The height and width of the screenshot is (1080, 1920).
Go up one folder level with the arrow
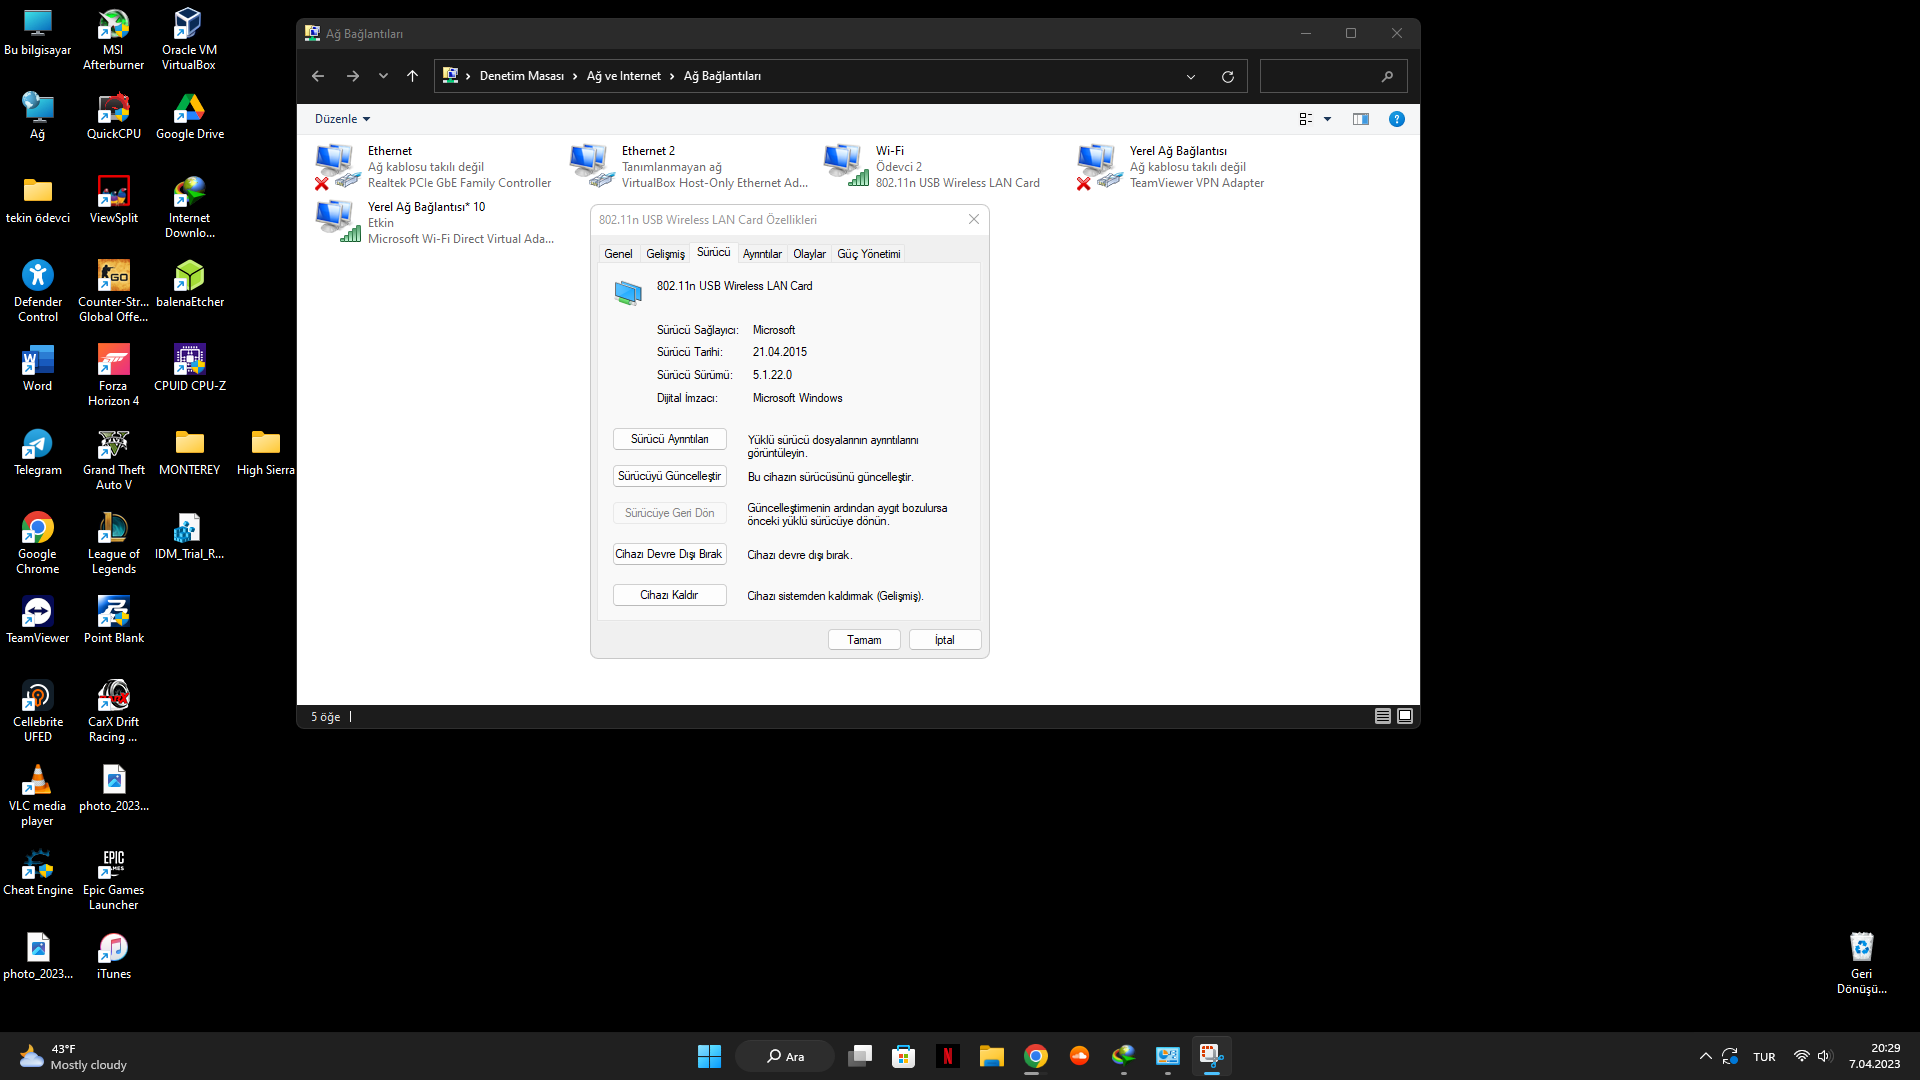point(412,76)
